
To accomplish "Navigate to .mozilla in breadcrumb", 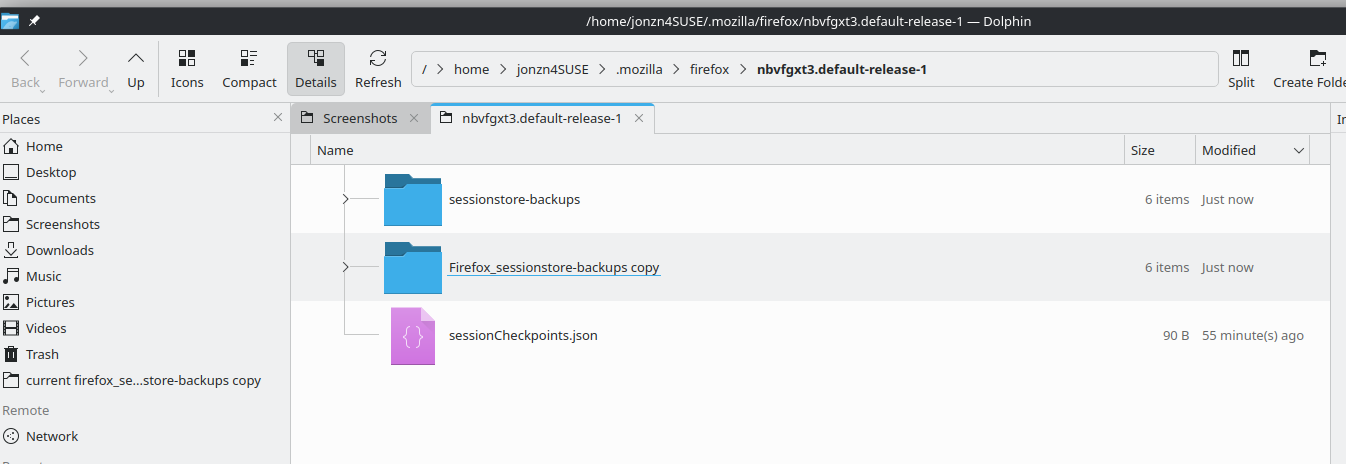I will coord(641,69).
